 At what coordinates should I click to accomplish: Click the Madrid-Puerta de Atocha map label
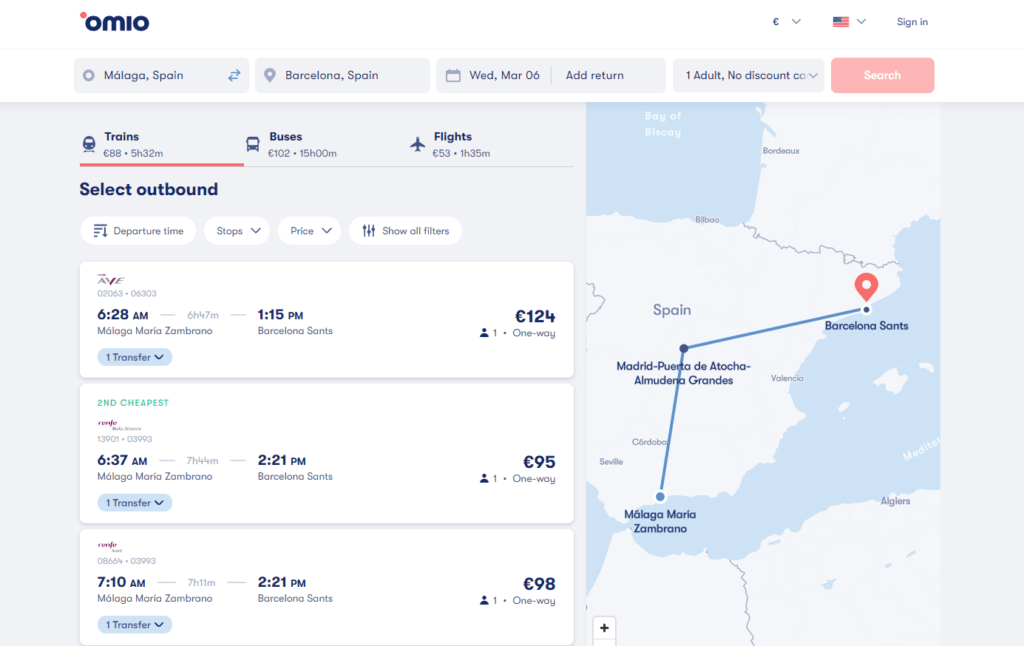click(684, 373)
